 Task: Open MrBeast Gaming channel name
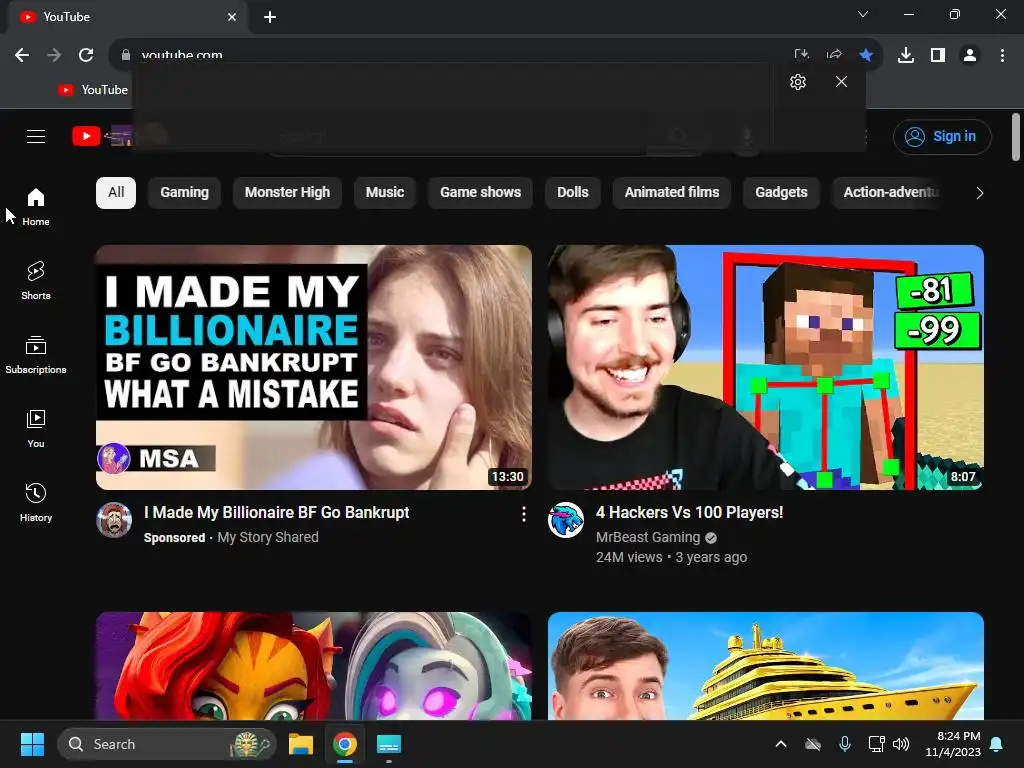648,537
